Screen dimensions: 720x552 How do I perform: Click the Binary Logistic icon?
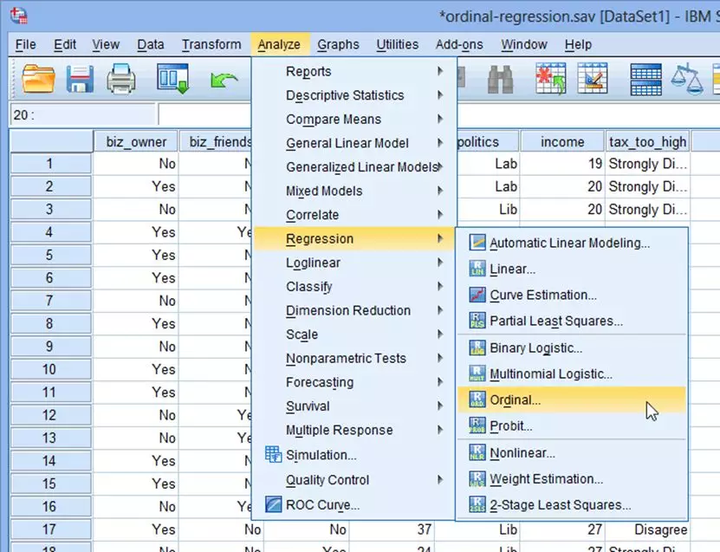click(x=477, y=348)
